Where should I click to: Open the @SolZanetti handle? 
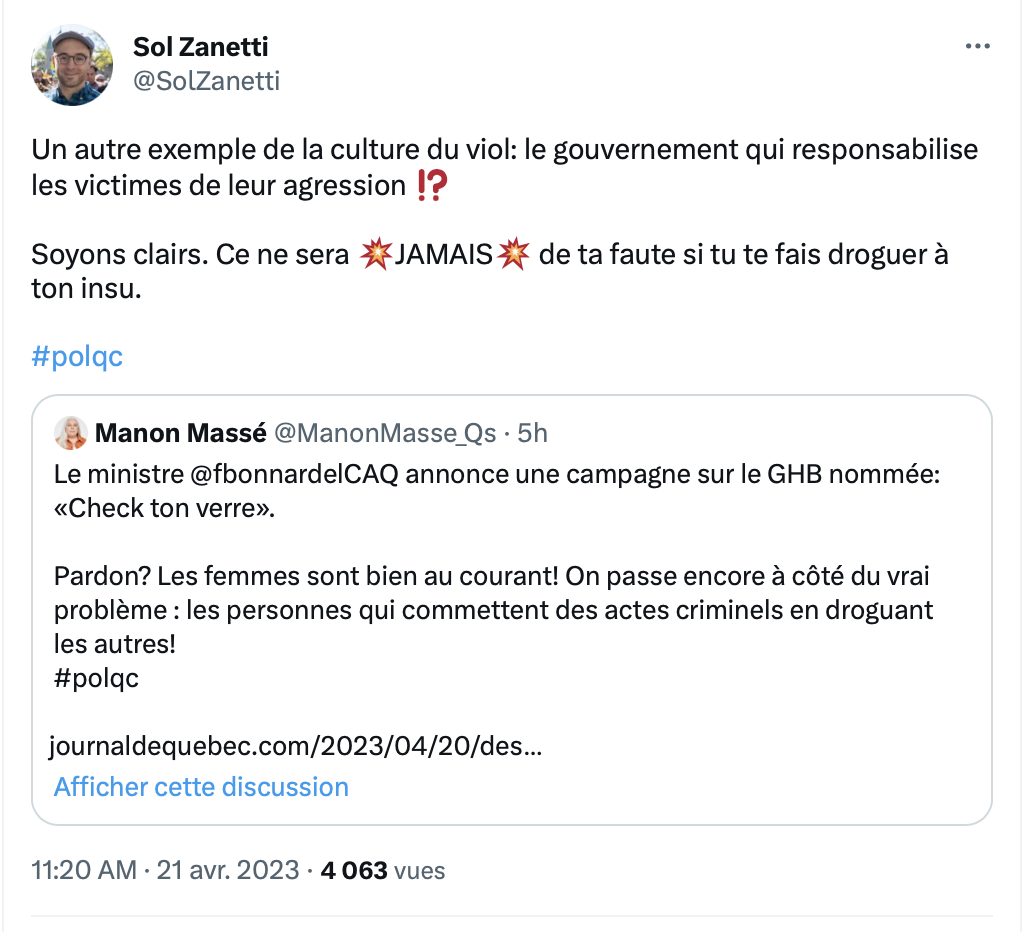pyautogui.click(x=206, y=81)
